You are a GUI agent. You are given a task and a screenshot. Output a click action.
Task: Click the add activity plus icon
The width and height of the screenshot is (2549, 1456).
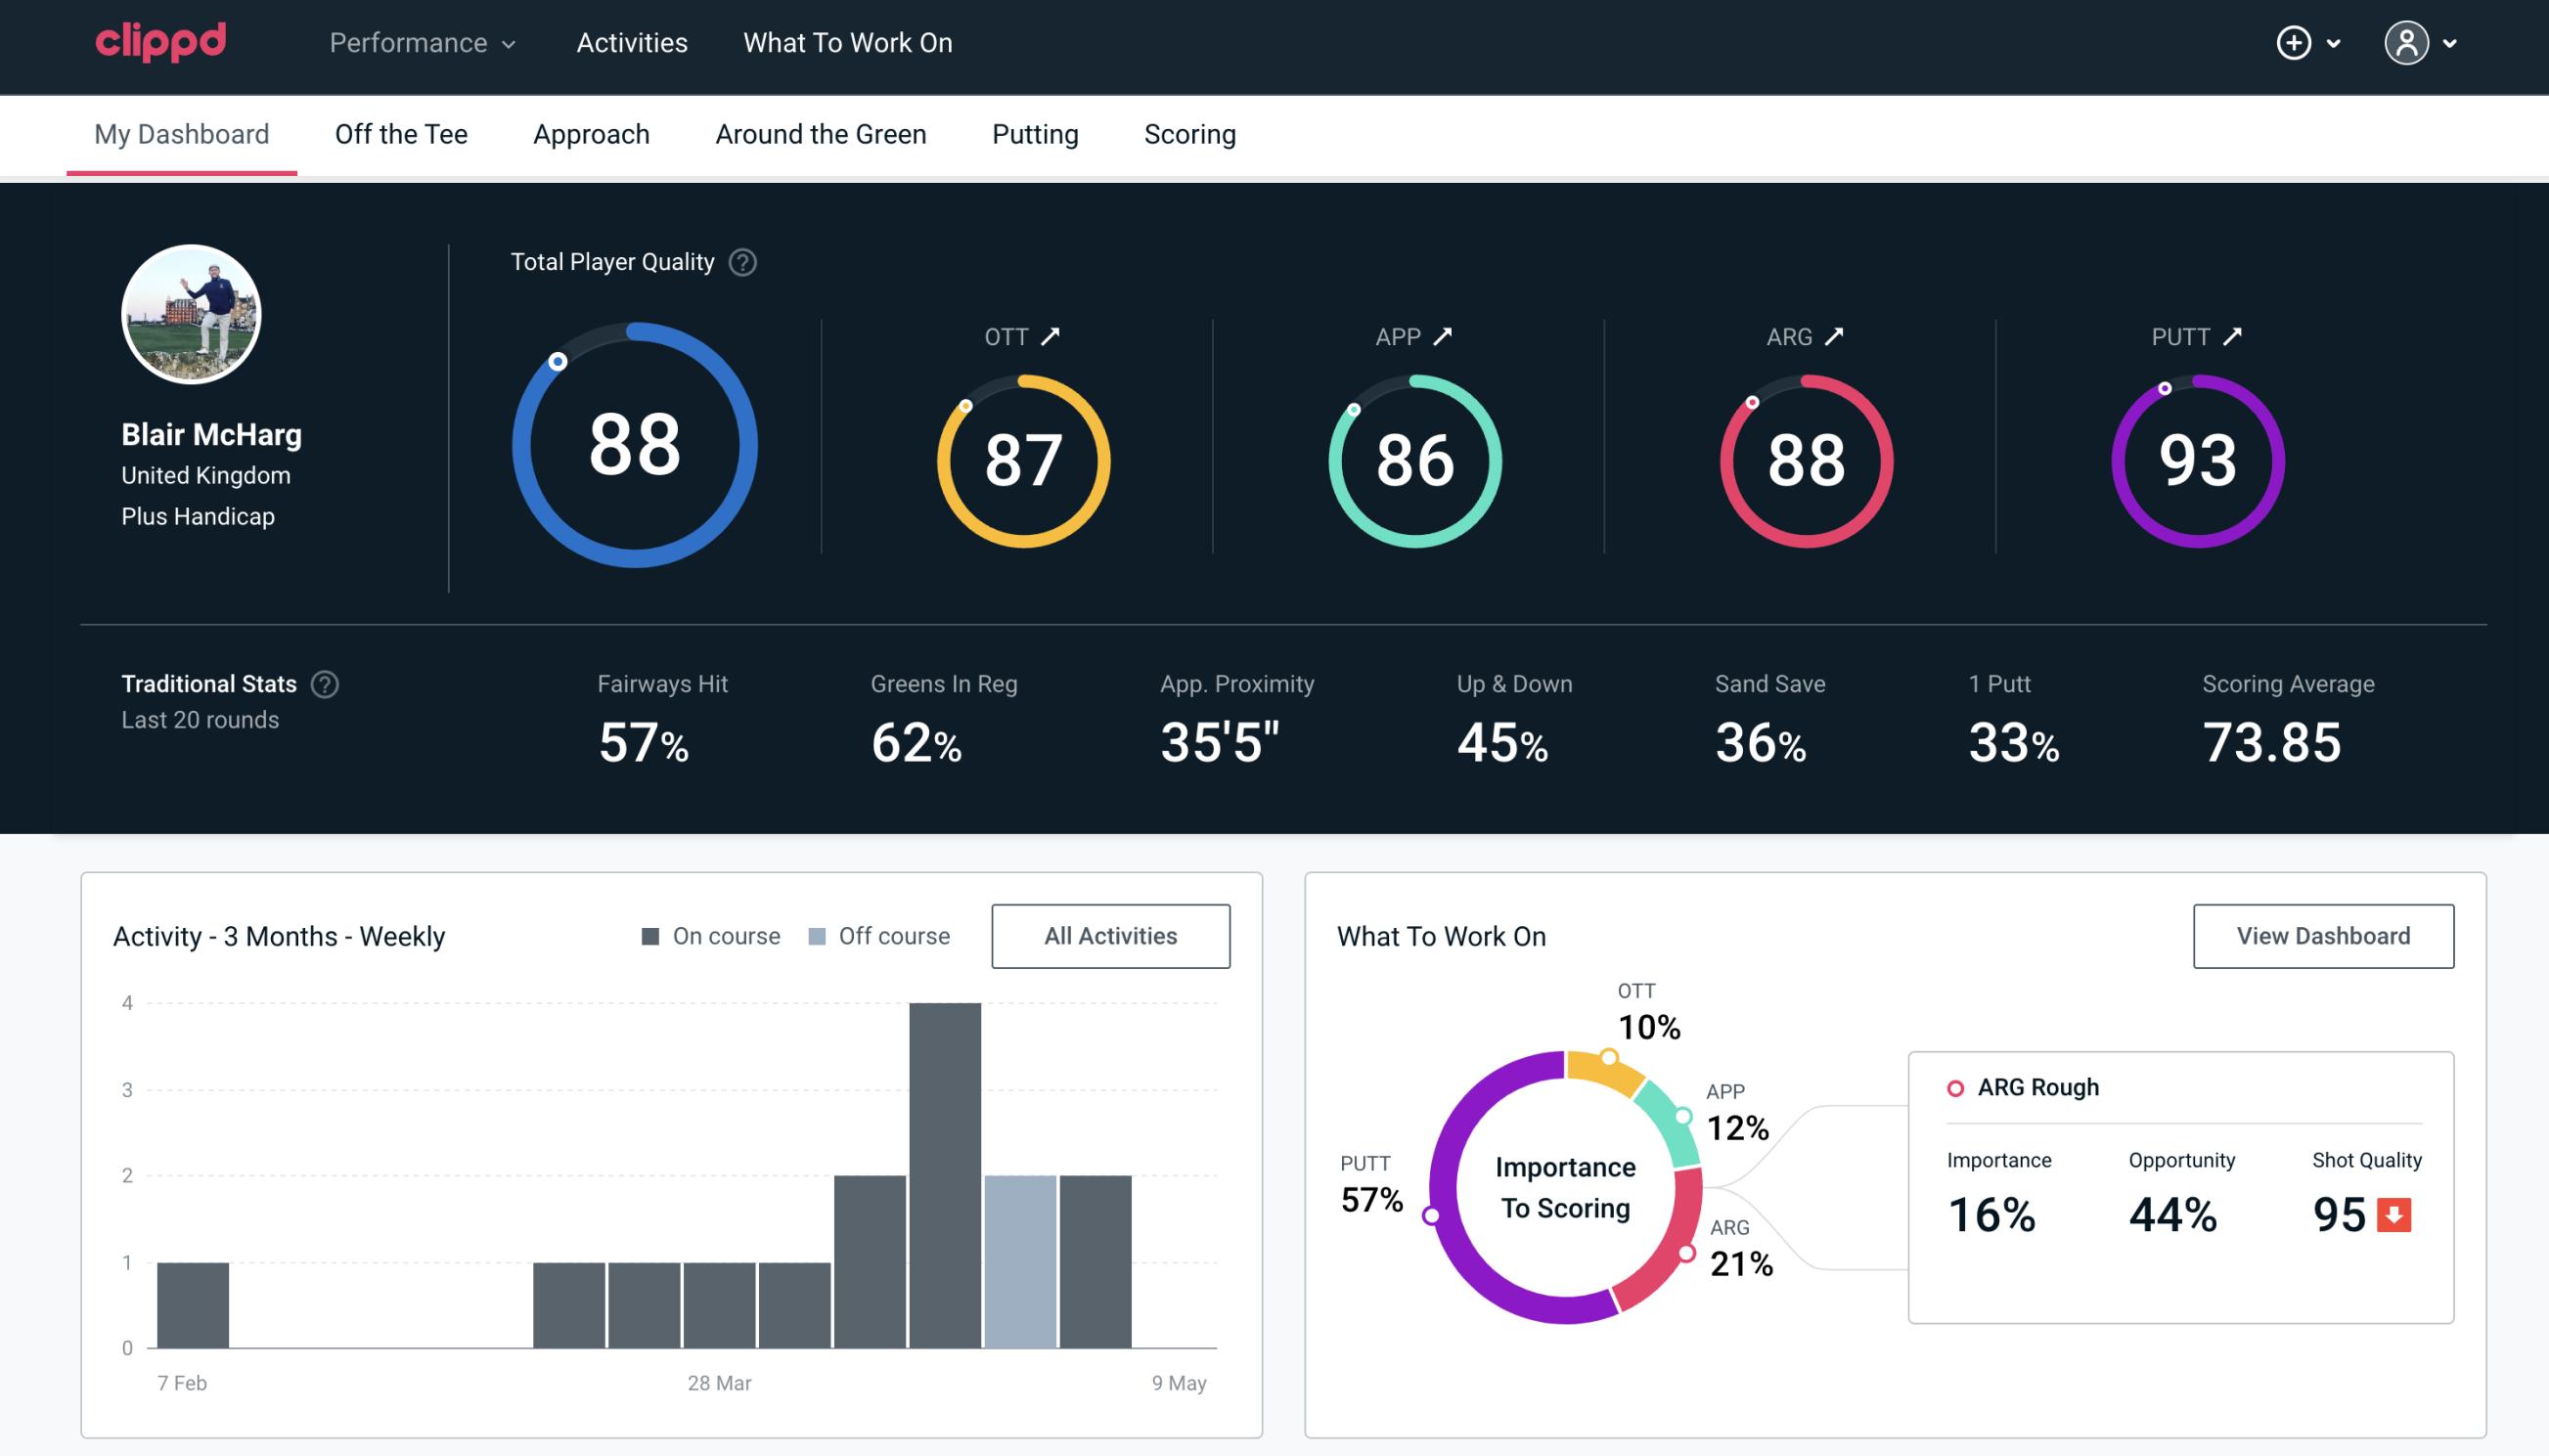tap(2297, 42)
